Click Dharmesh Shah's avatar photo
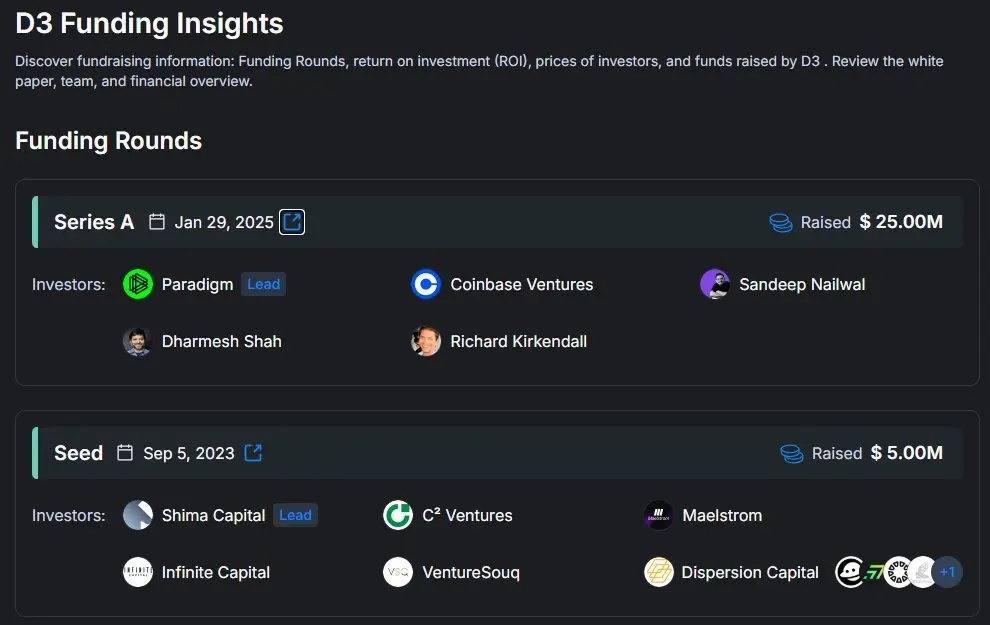Image resolution: width=990 pixels, height=625 pixels. coord(138,342)
